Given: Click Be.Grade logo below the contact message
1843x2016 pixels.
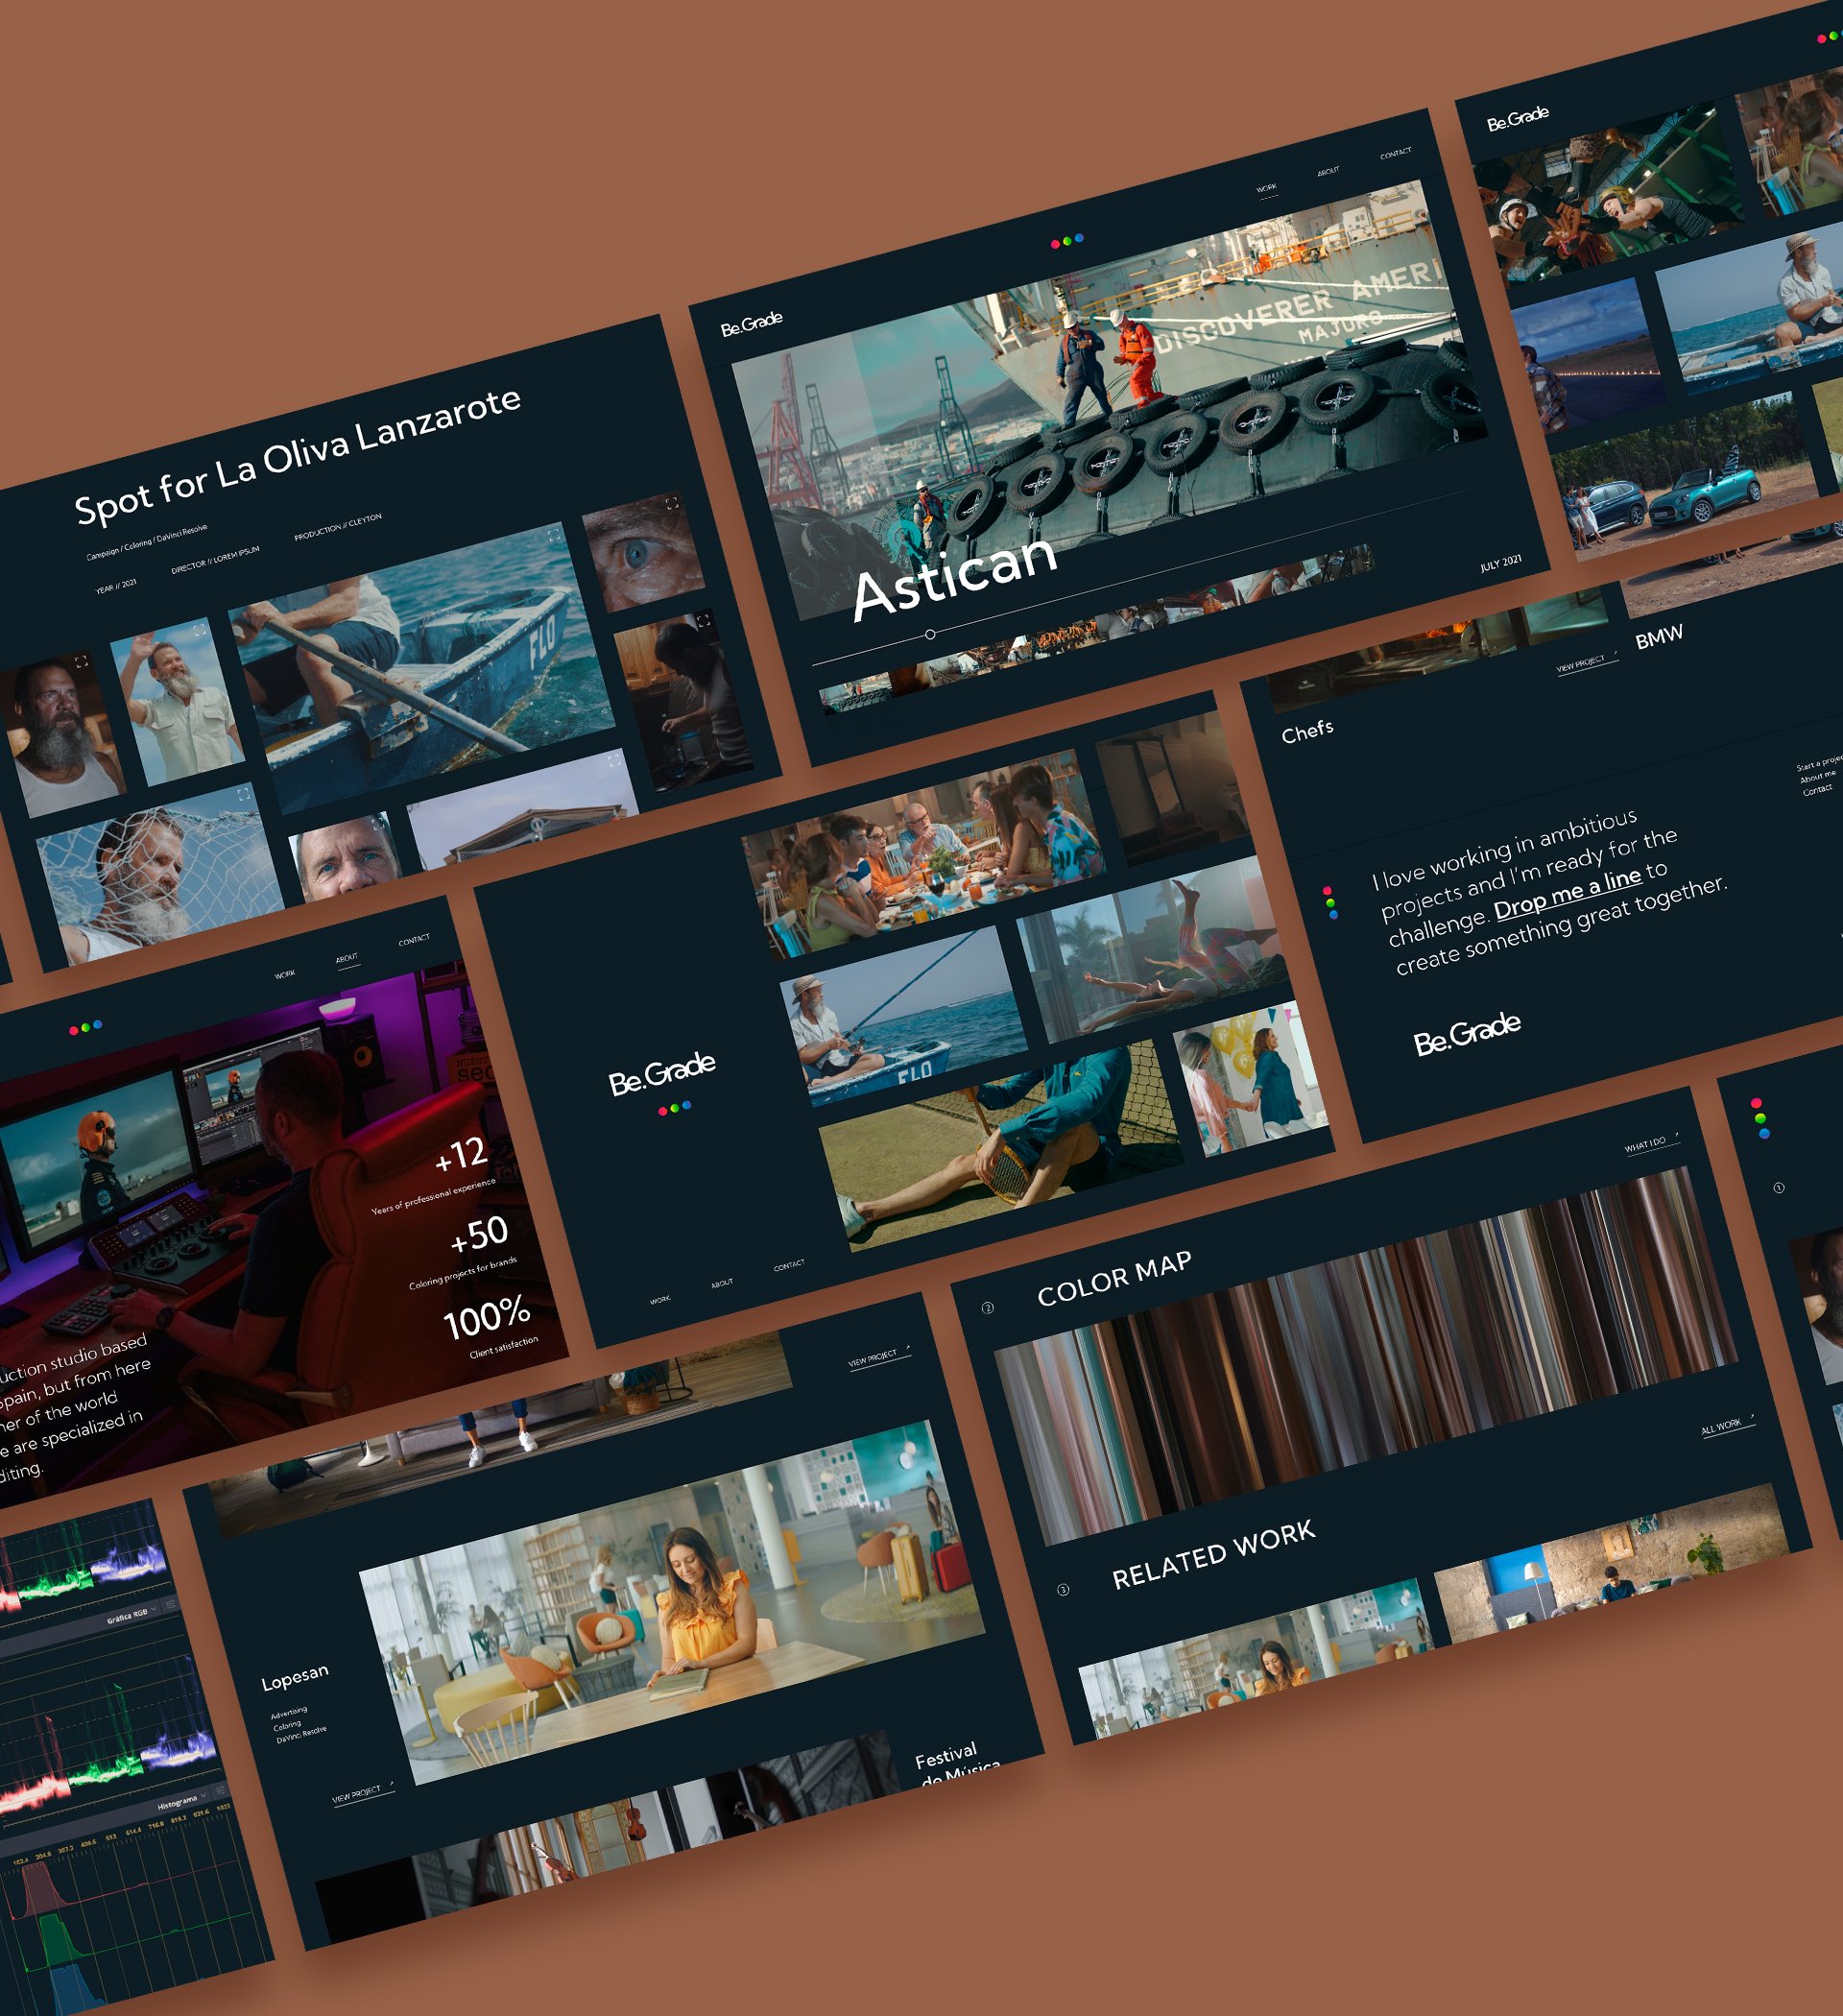Looking at the screenshot, I should tap(1467, 1034).
